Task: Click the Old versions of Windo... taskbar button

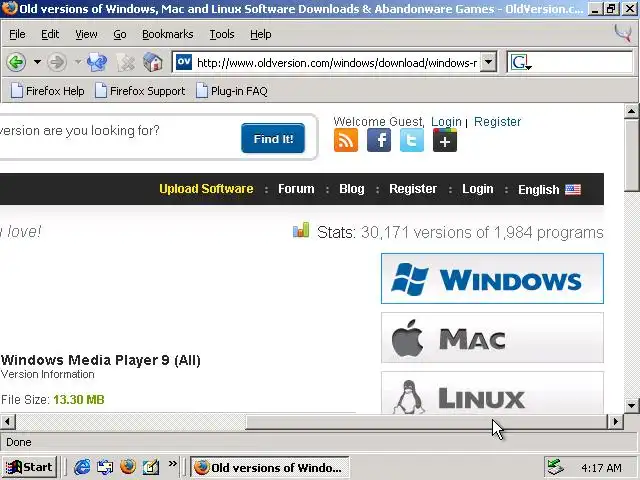Action: tap(270, 467)
